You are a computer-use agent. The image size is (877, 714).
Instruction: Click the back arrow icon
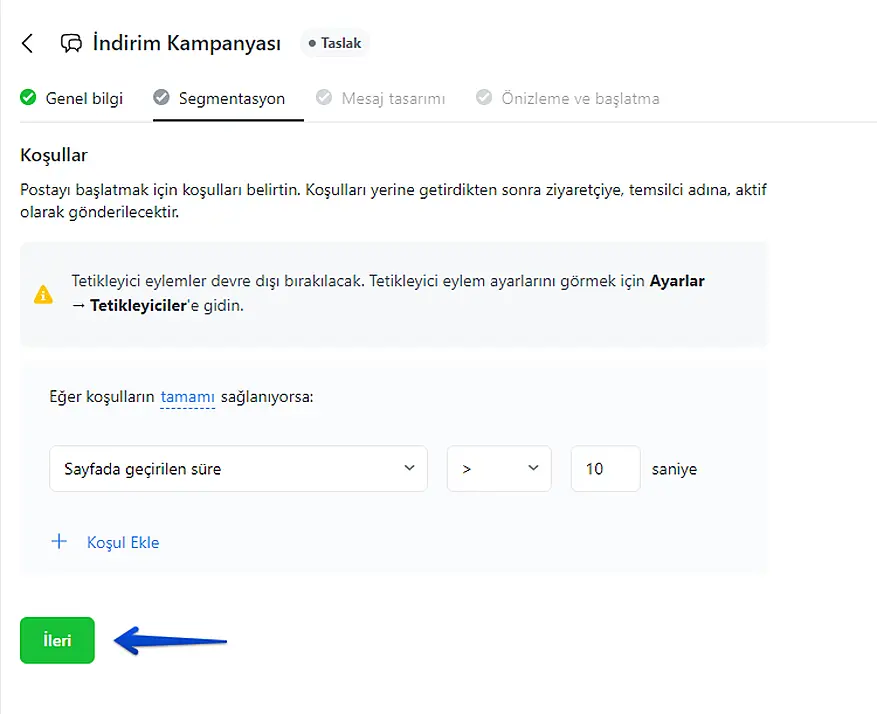[28, 43]
